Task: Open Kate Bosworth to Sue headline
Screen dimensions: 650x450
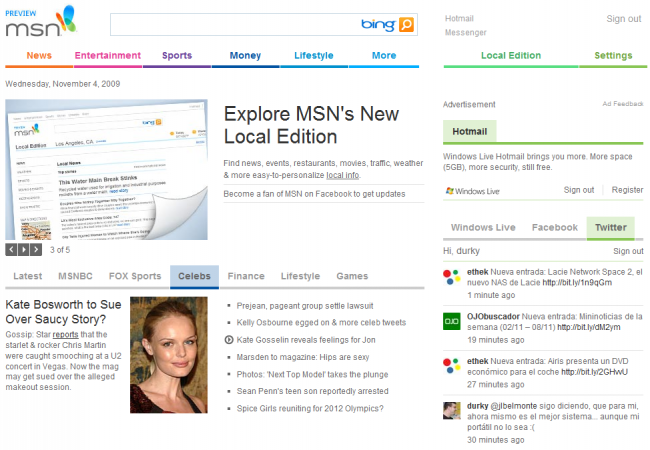Action: 63,312
